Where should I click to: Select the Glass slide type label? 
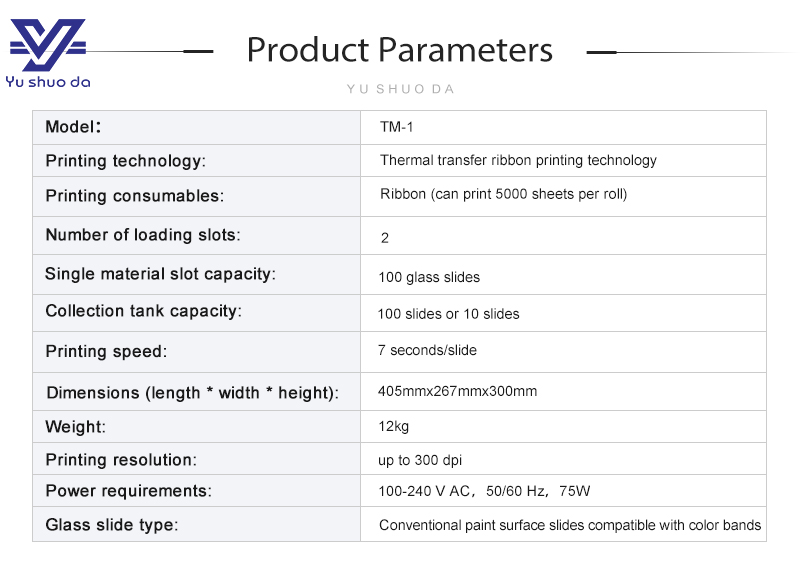(112, 525)
